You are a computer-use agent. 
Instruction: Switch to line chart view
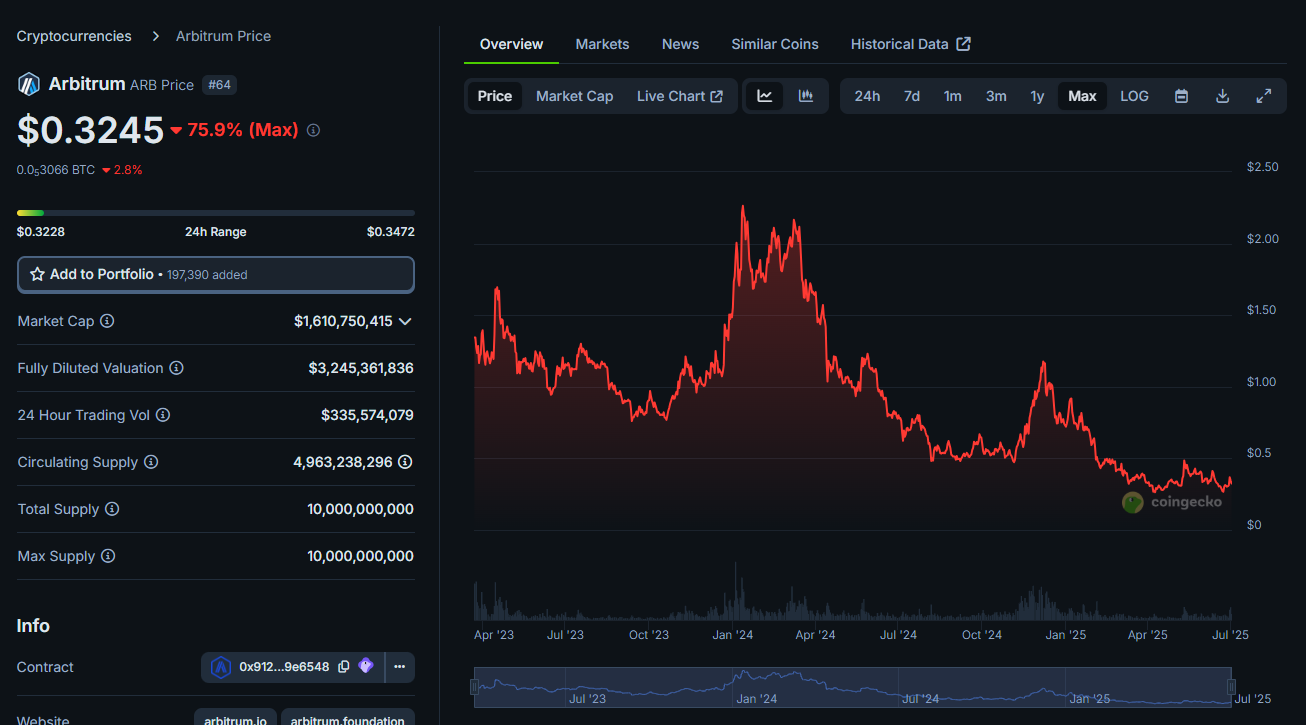point(765,96)
